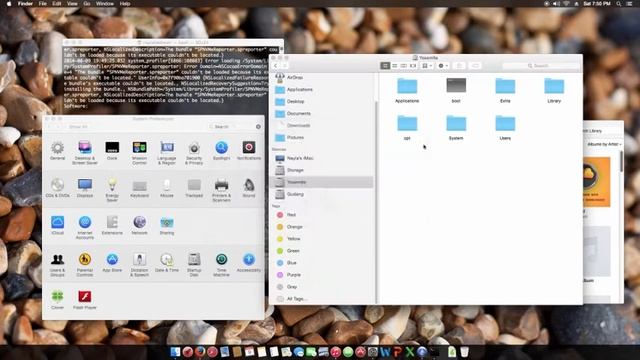640x360 pixels.
Task: Open Internet Accounts preferences
Action: (85, 227)
